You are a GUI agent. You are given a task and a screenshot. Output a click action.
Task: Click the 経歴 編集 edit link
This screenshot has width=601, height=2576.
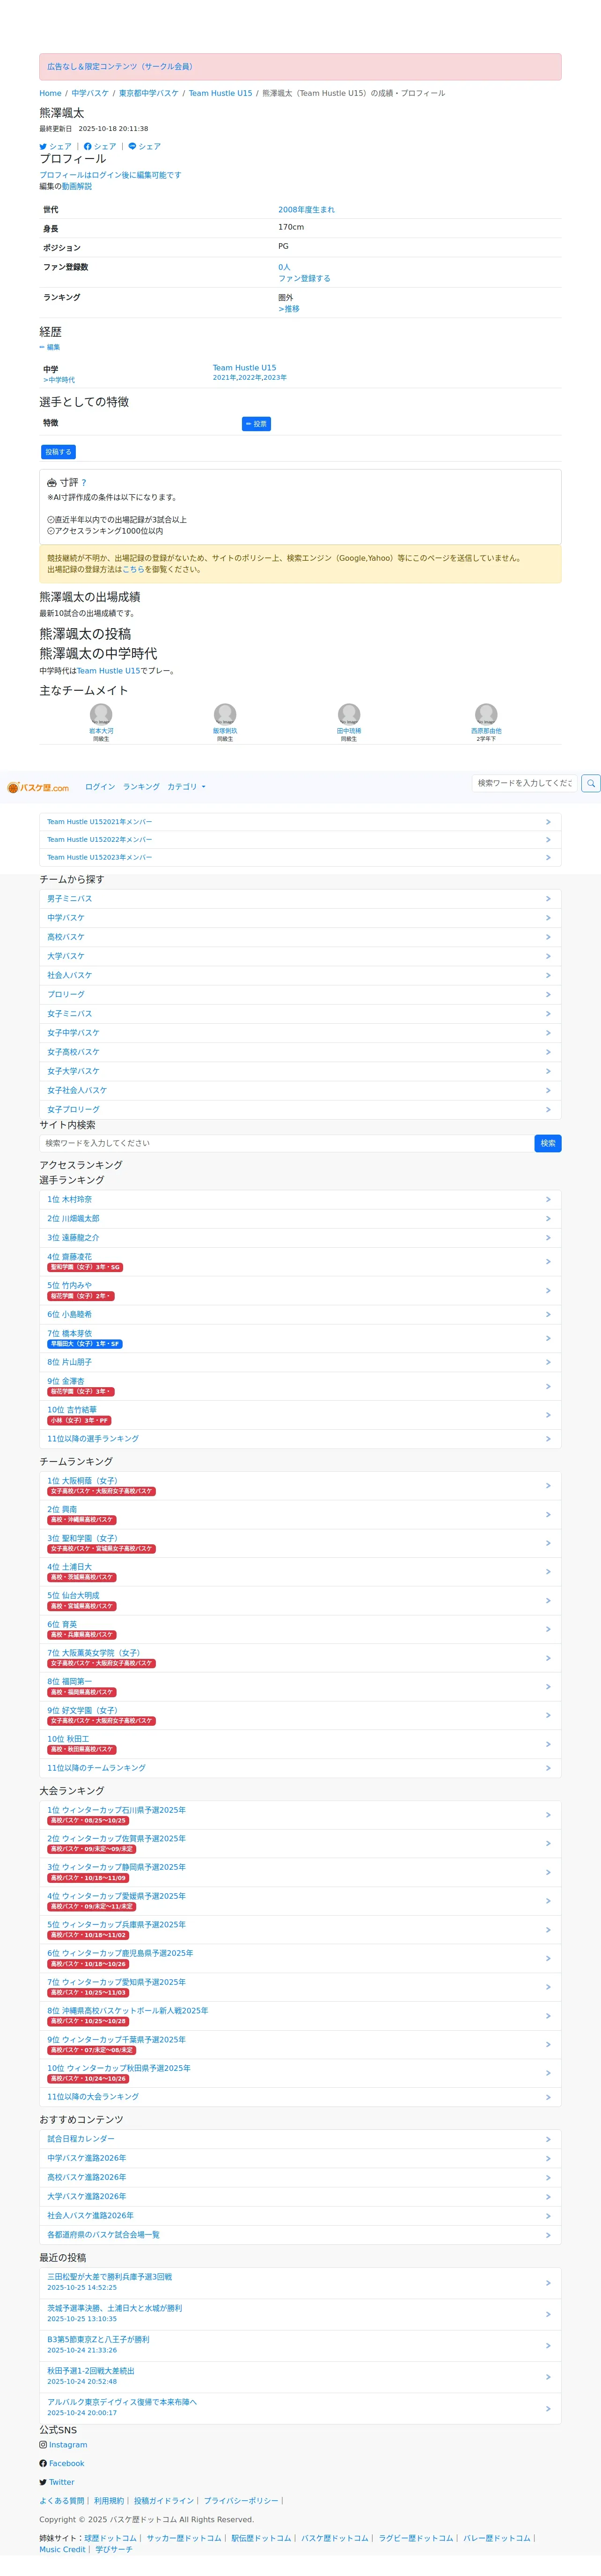50,347
